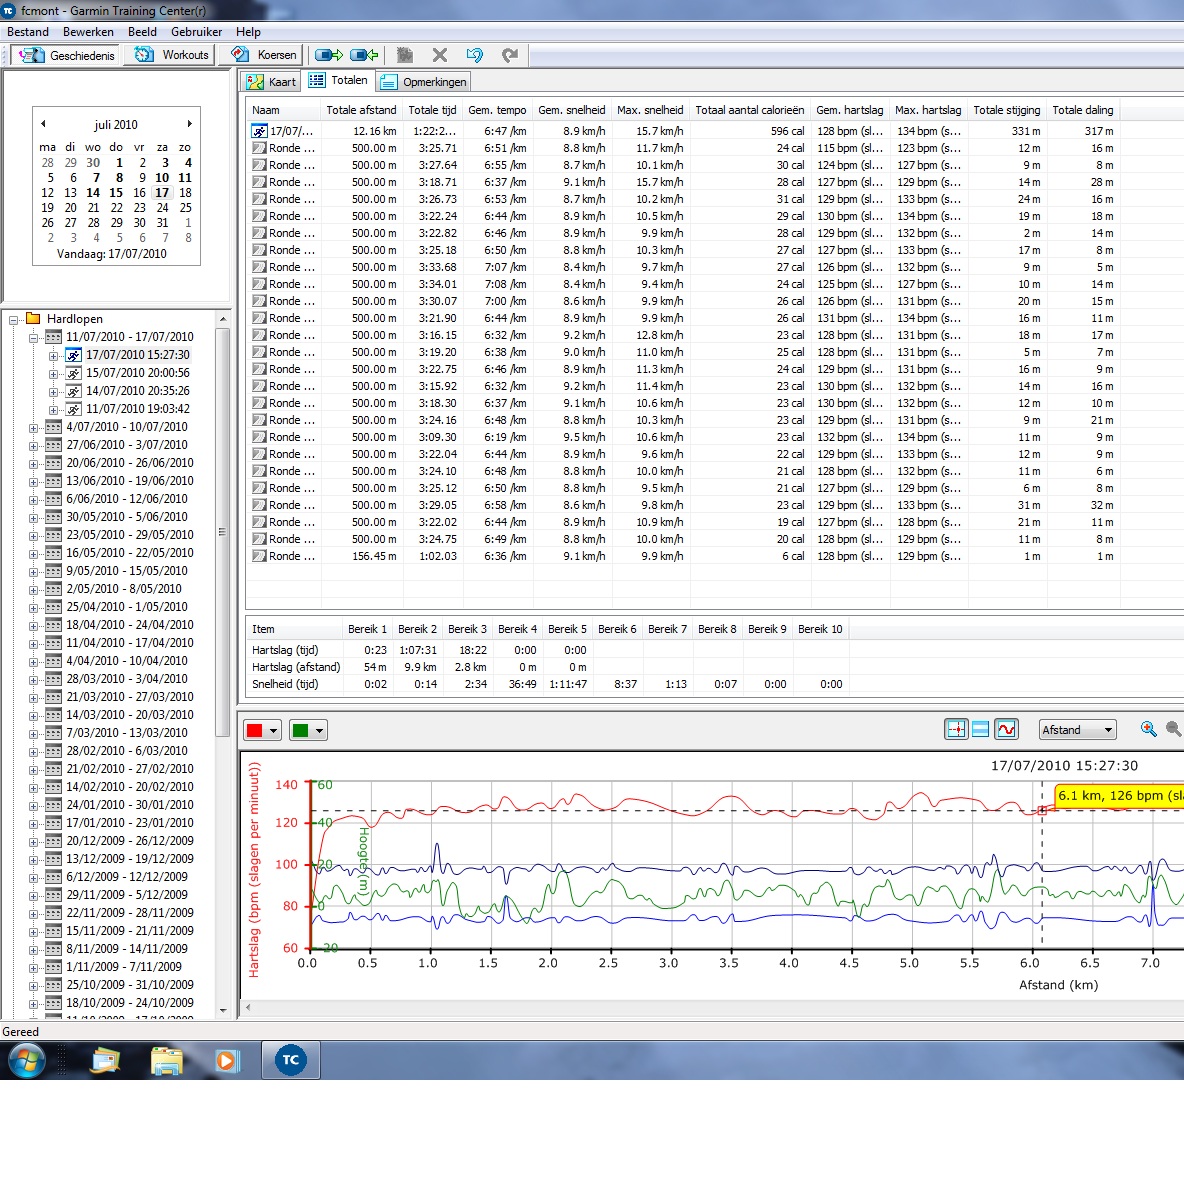The image size is (1184, 1184).
Task: Switch to the Opmerkingen tab
Action: point(424,82)
